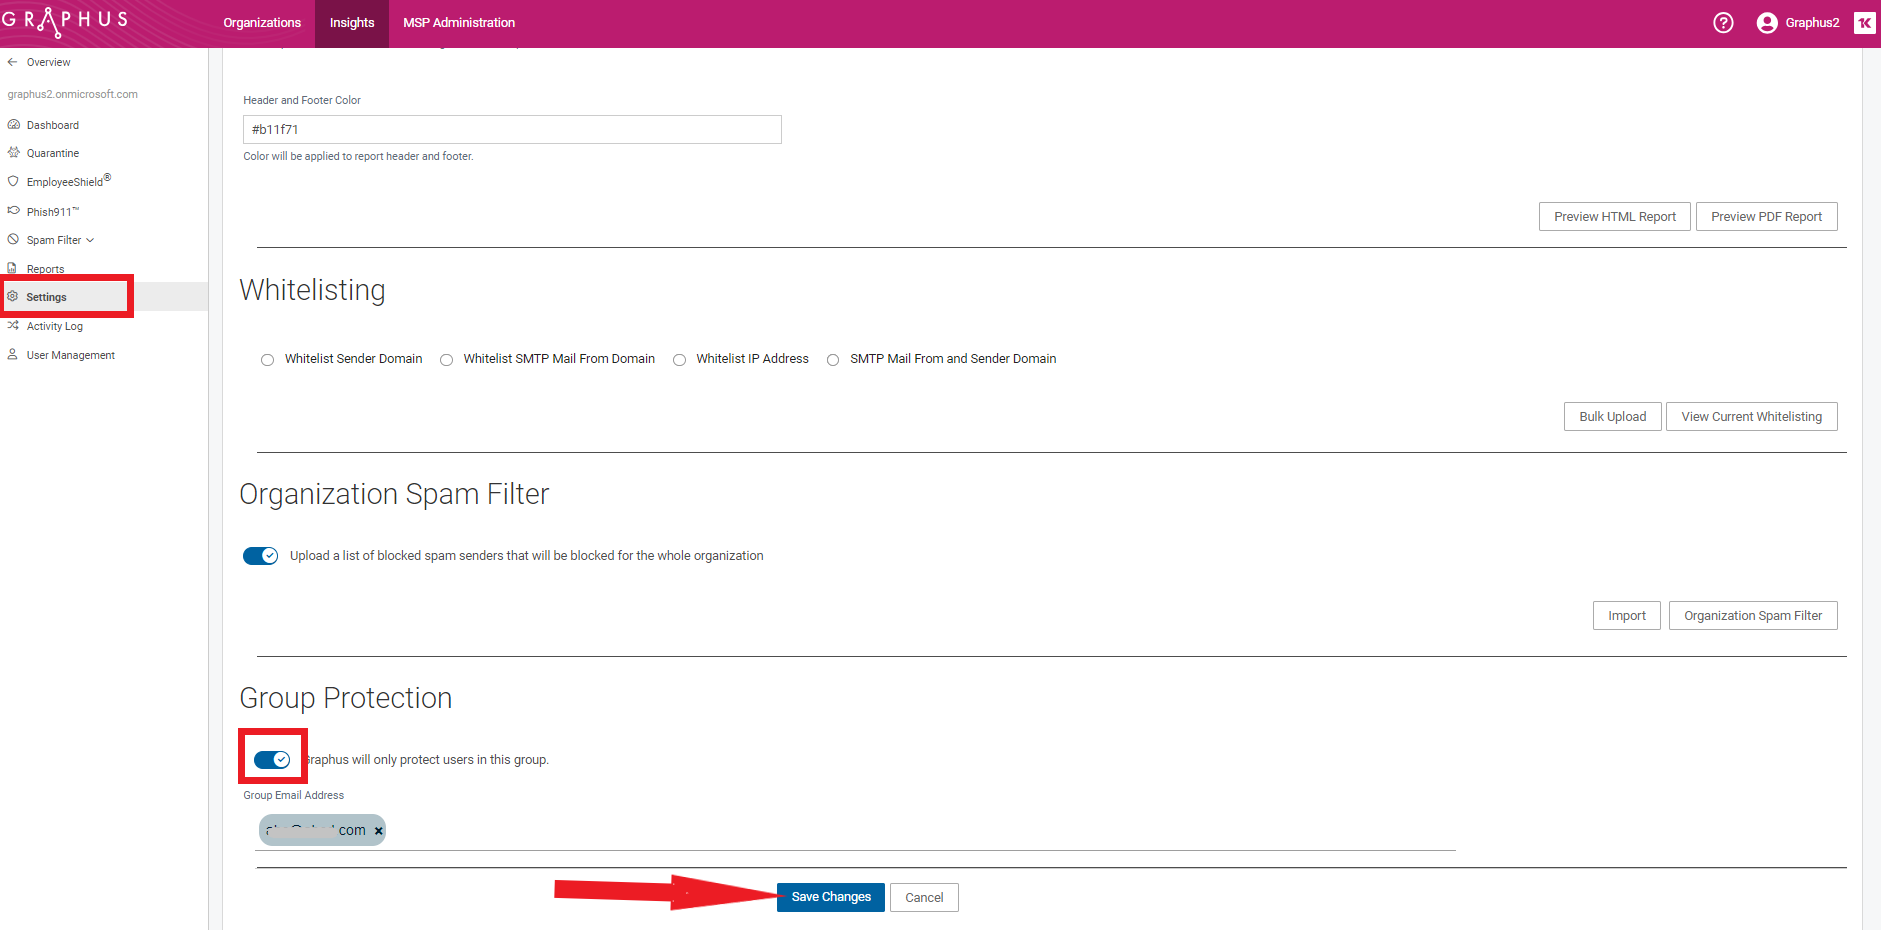Choose the Whitelist IP Address option
Screen dimensions: 1881x930
[679, 360]
